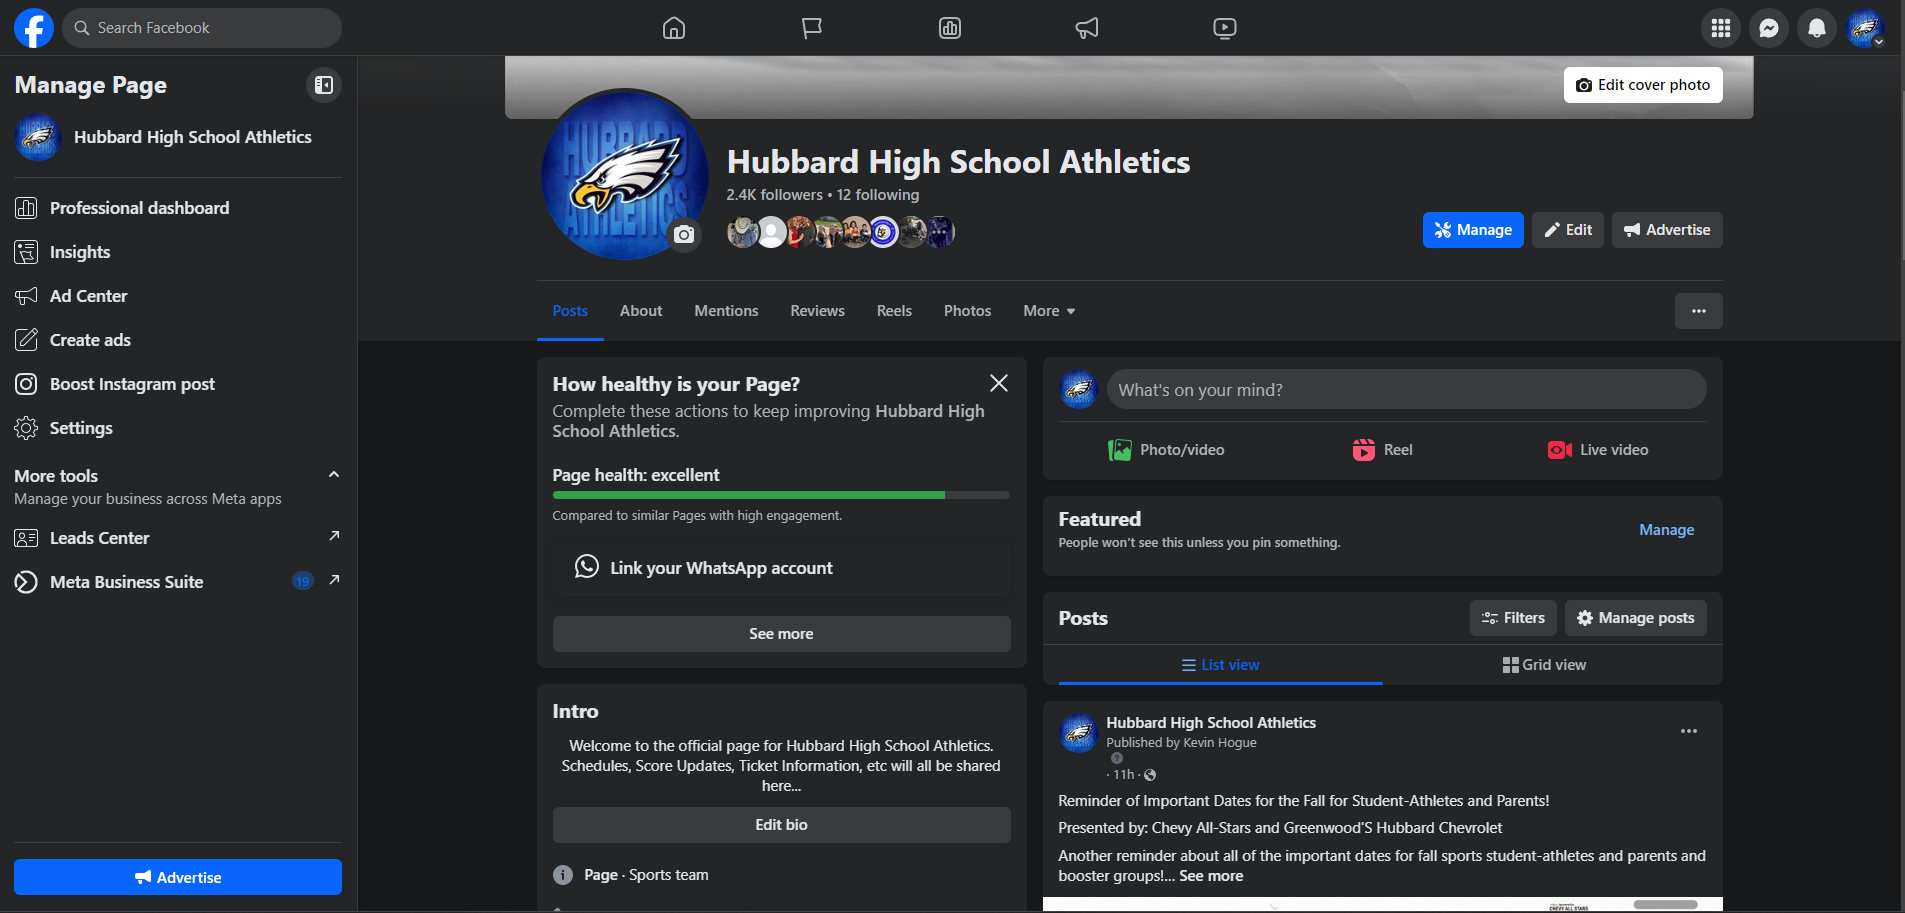
Task: Switch to the Reviews tab
Action: tap(817, 311)
